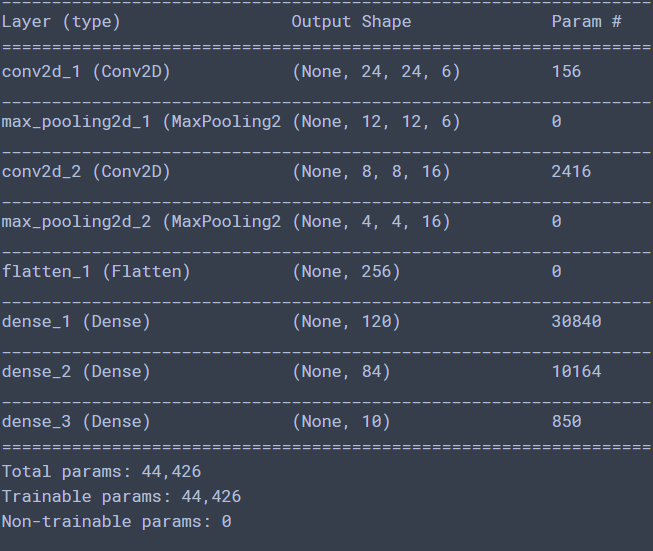The height and width of the screenshot is (551, 653).
Task: Click the shape '(None, 256)'
Action: 346,272
